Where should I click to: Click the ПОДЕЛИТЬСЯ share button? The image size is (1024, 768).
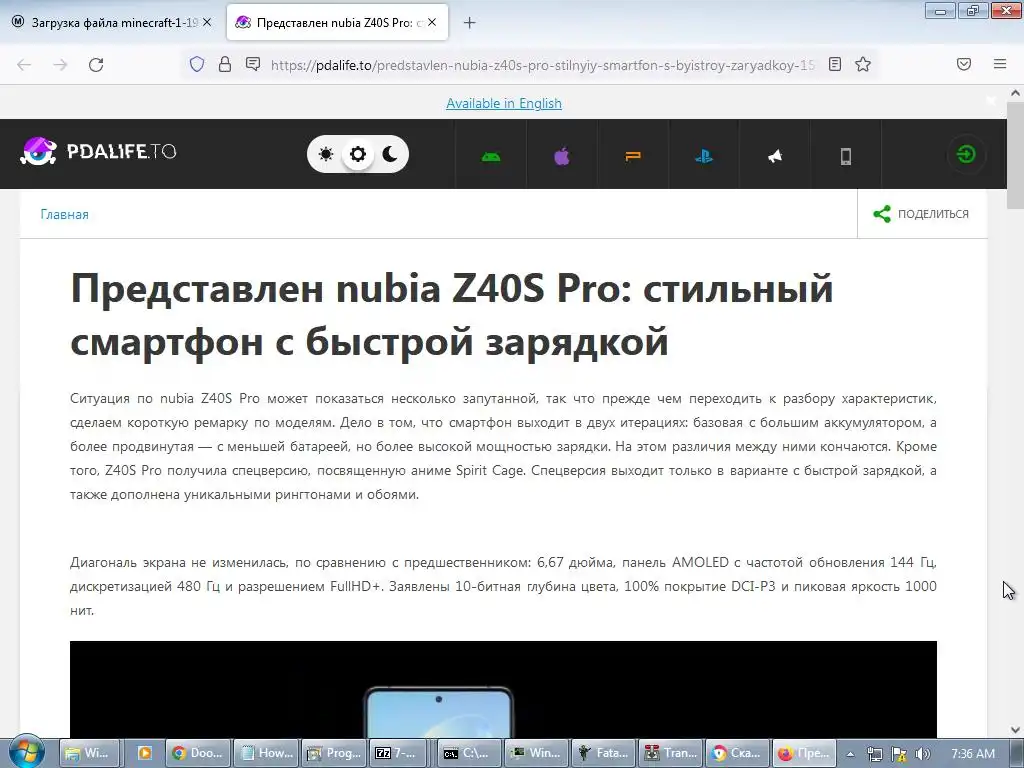tap(921, 214)
